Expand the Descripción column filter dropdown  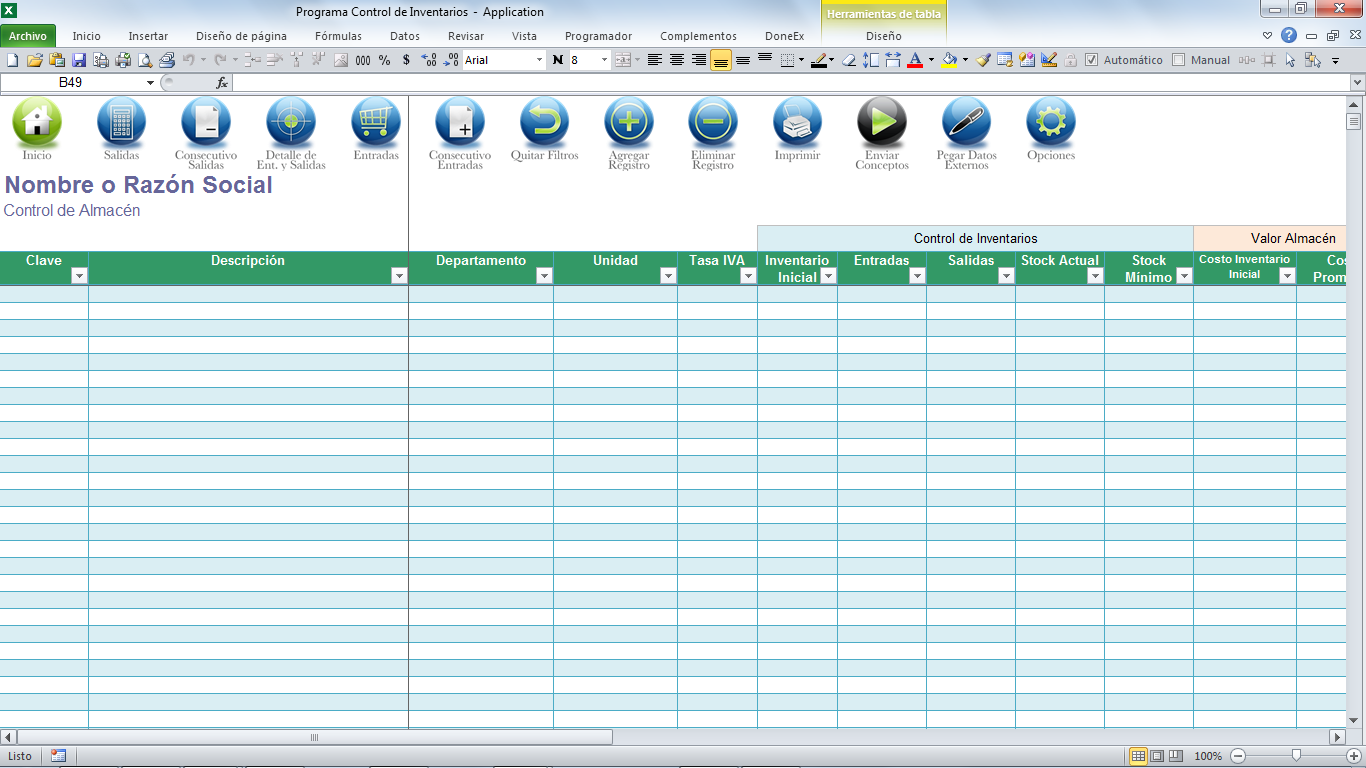tap(399, 276)
